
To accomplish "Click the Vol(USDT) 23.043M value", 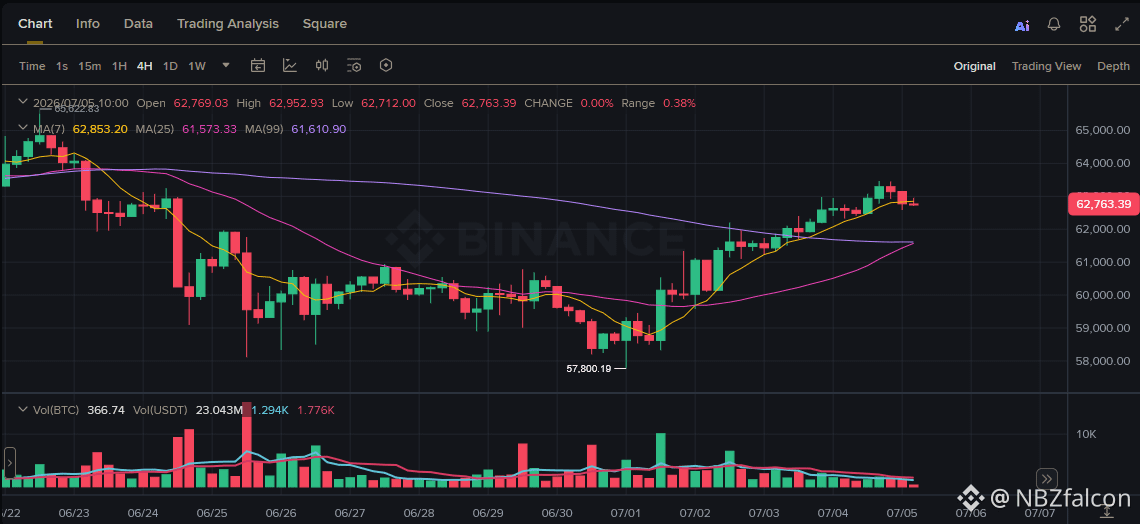I will pos(220,410).
